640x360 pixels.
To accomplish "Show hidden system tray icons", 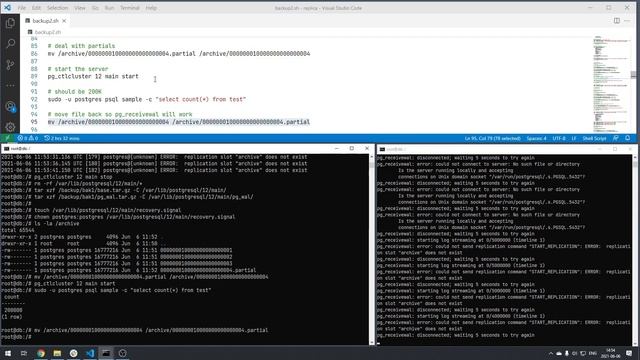I will pyautogui.click(x=551, y=353).
